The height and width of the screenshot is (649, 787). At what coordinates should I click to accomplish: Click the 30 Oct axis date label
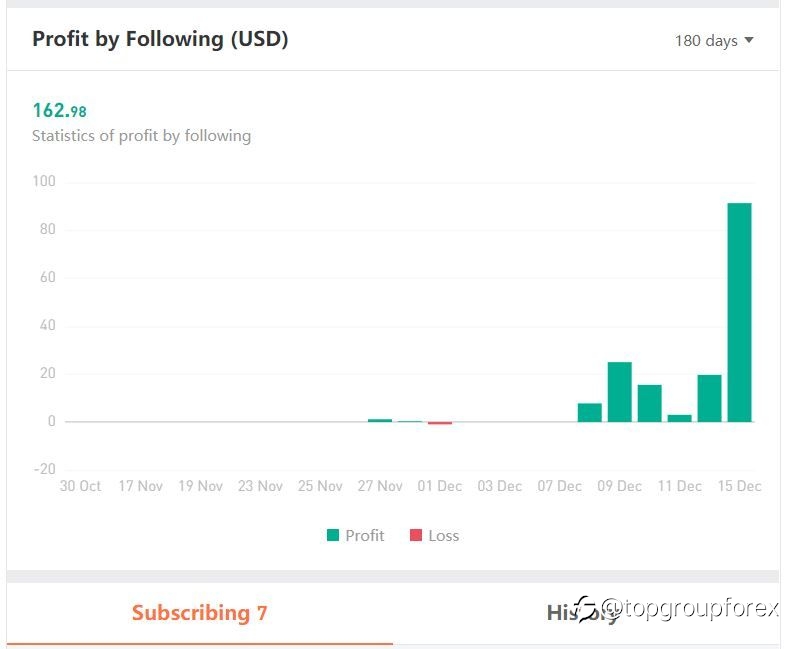click(x=80, y=486)
